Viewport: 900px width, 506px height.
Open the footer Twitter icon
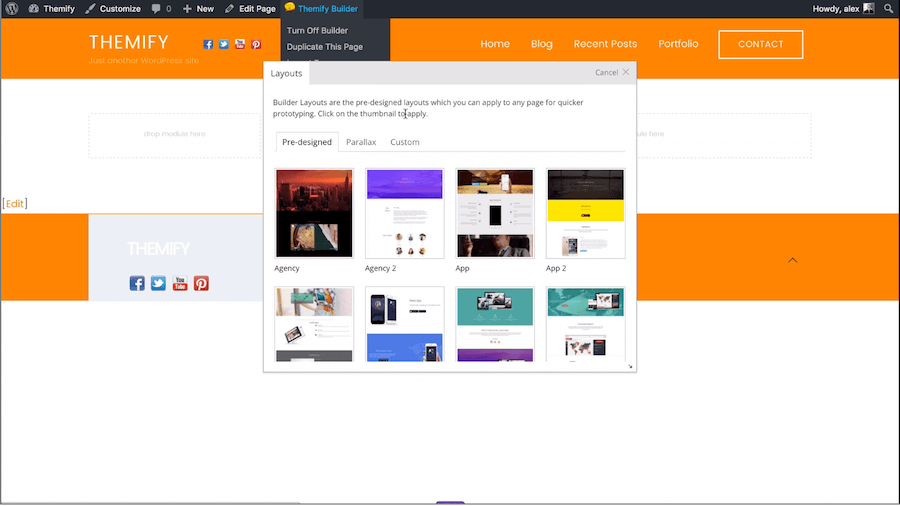(x=158, y=283)
